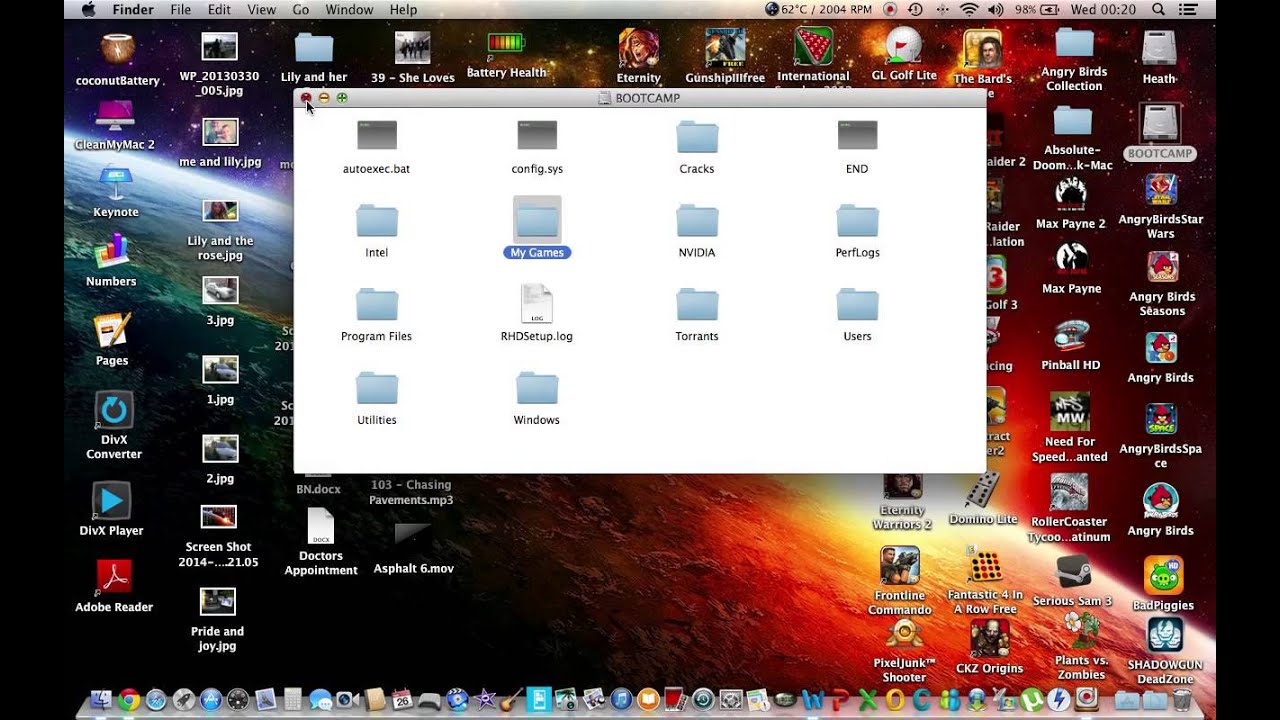Open iTunes in the Dock
The image size is (1280, 720).
(619, 700)
